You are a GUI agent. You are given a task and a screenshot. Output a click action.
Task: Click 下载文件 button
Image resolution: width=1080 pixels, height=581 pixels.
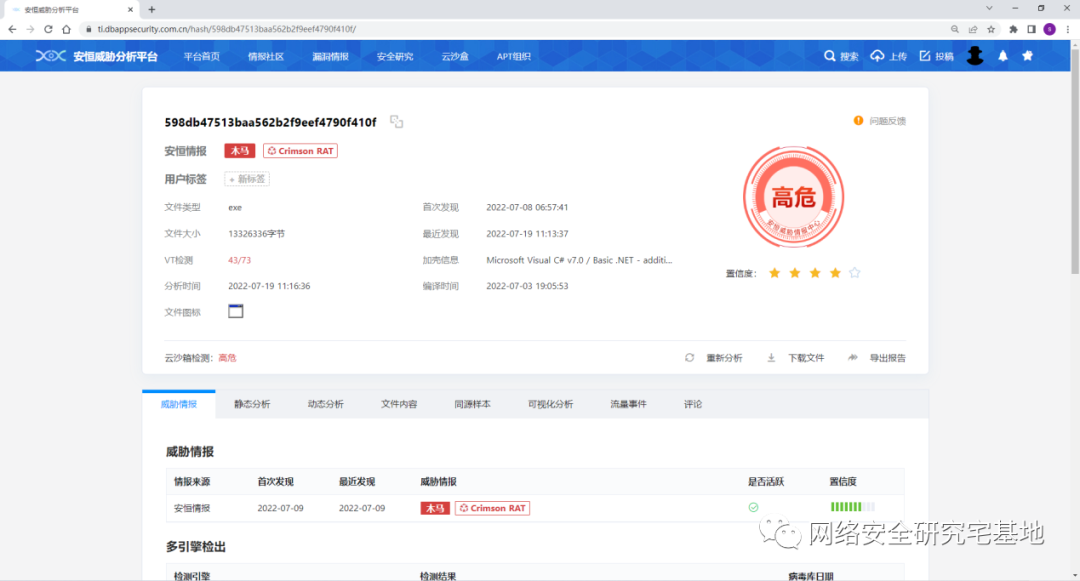806,358
